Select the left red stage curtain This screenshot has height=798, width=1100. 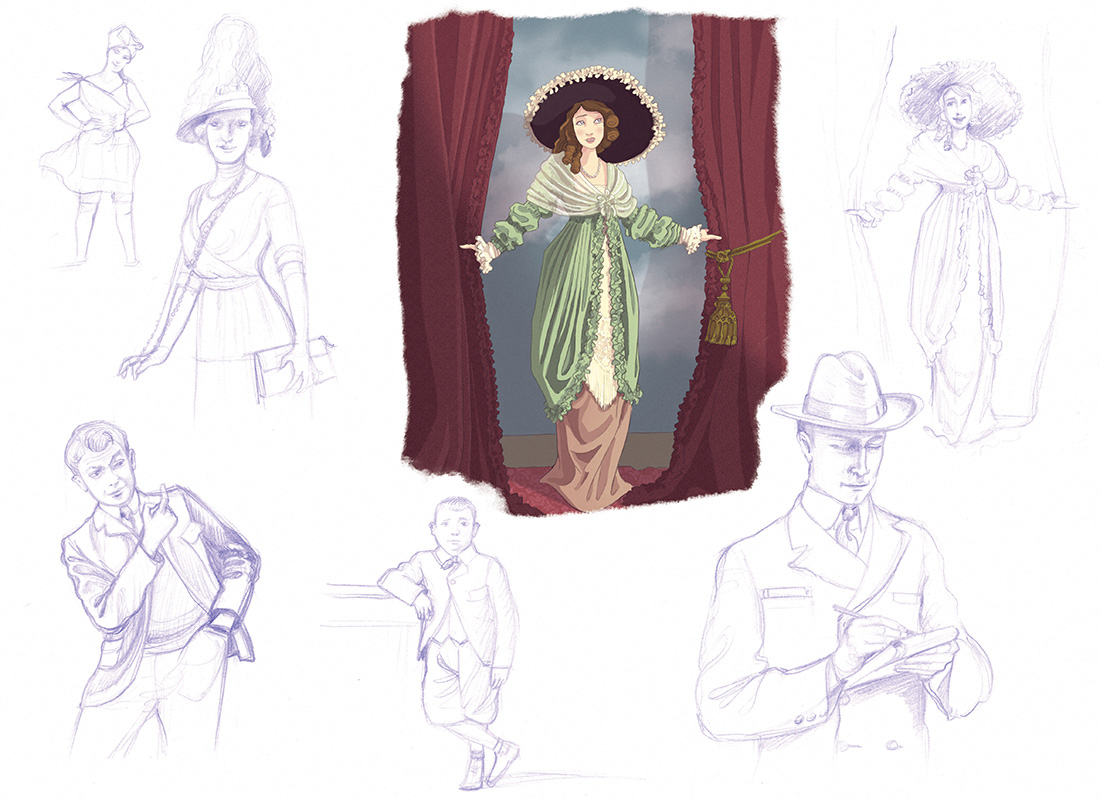coord(450,250)
